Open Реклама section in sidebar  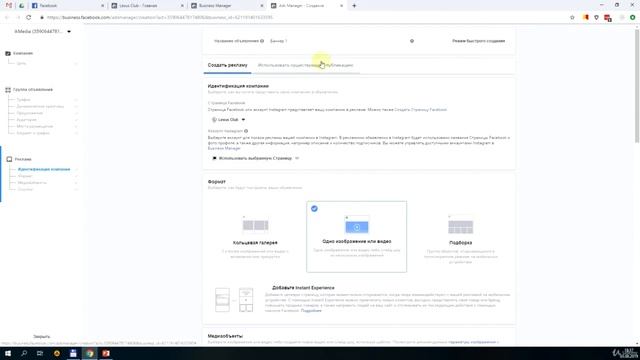click(x=23, y=159)
